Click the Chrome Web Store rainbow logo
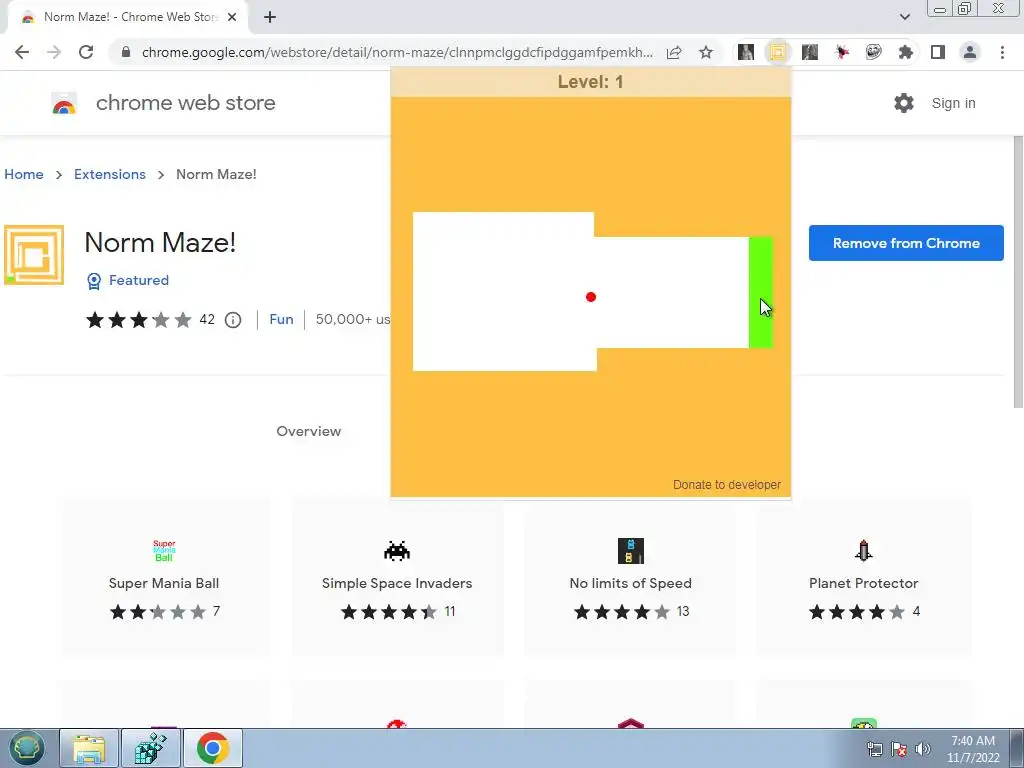 (64, 104)
